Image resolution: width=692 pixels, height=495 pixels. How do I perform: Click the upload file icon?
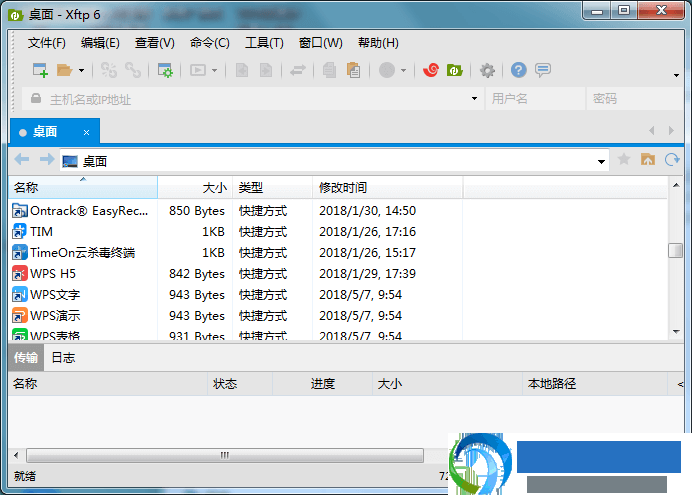point(242,70)
